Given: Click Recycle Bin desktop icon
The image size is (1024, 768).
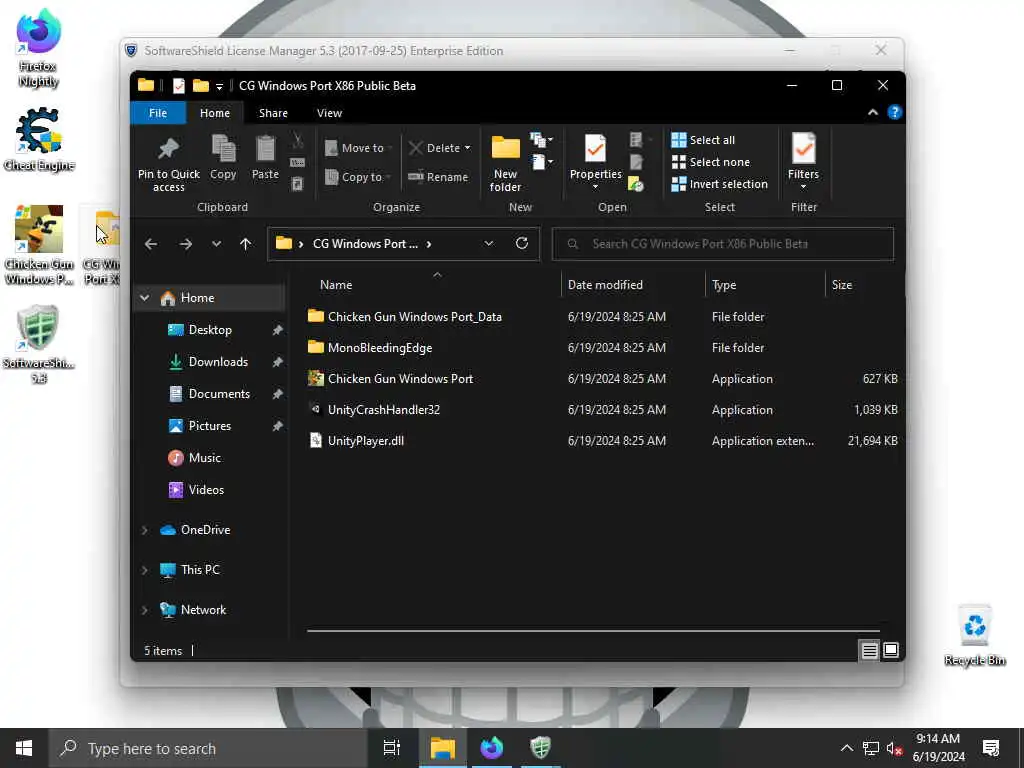Looking at the screenshot, I should tap(975, 635).
